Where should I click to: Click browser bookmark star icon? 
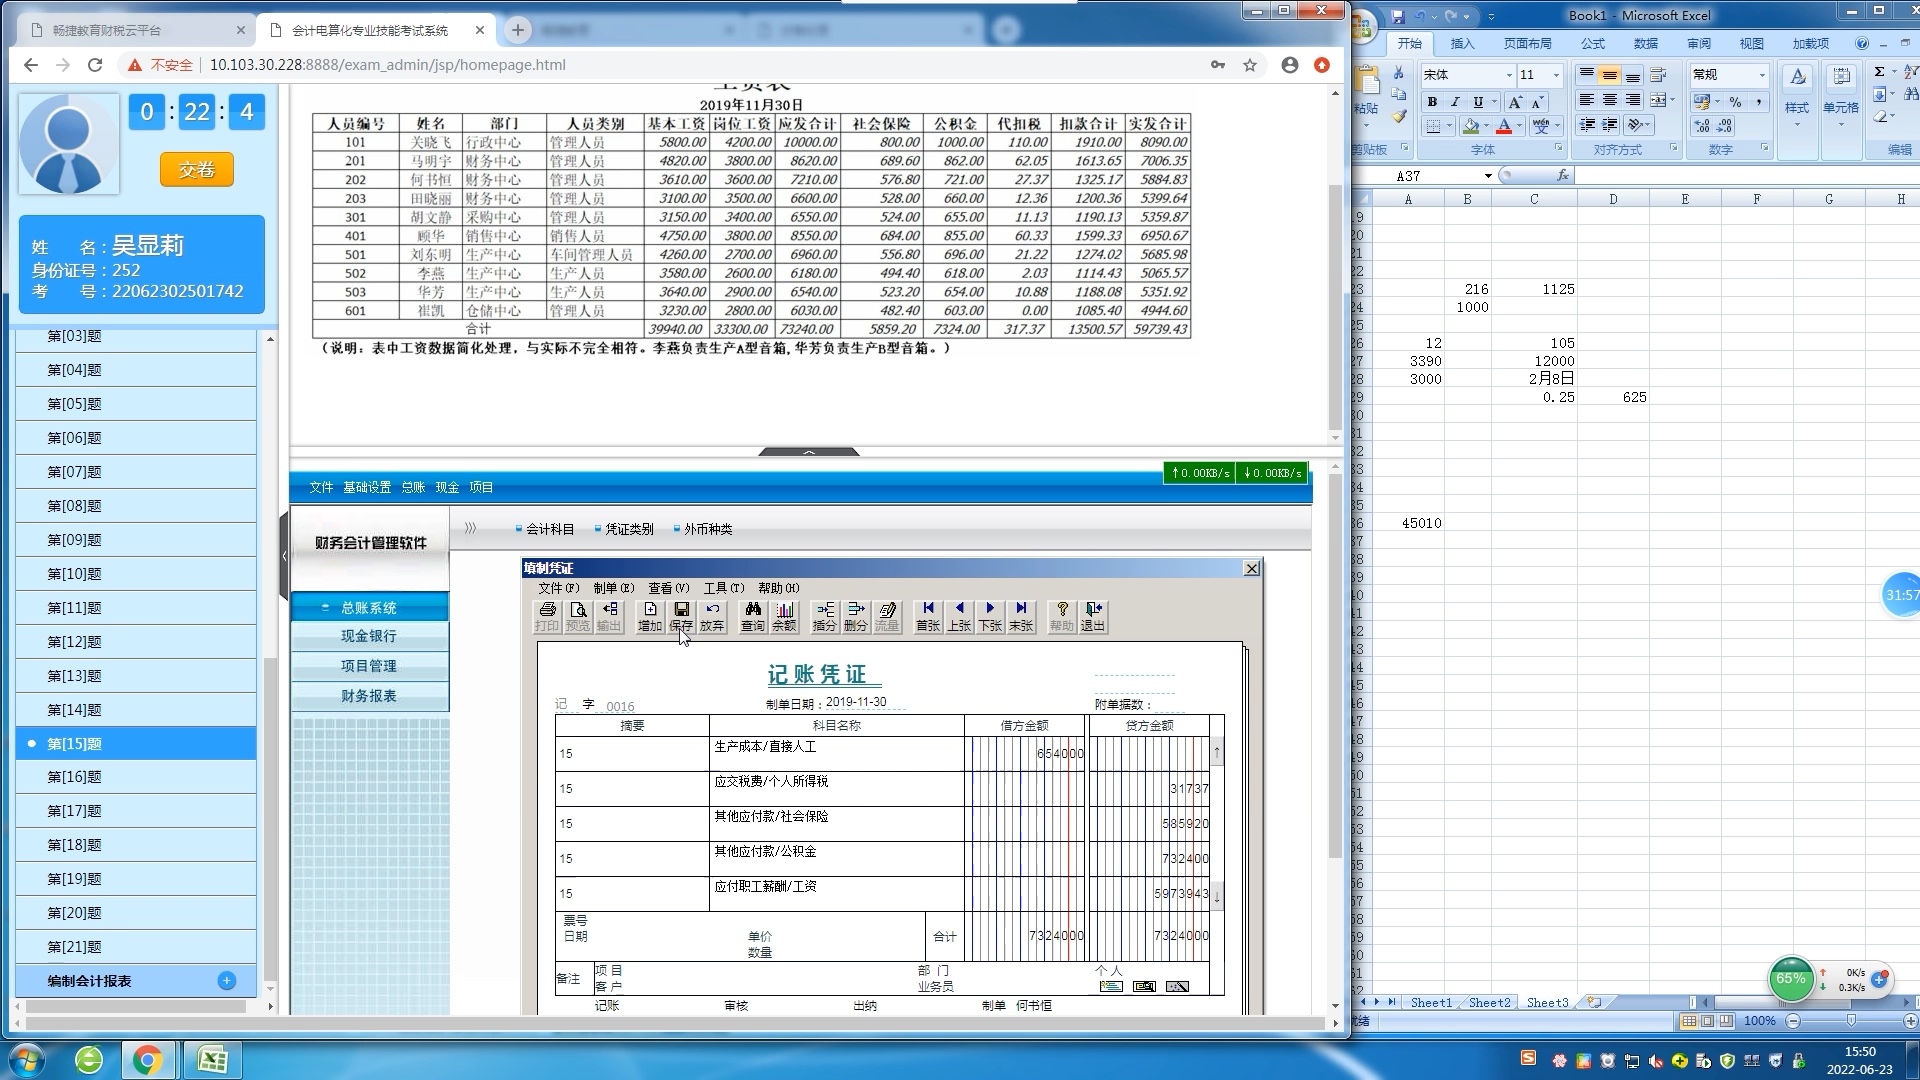pyautogui.click(x=1250, y=65)
